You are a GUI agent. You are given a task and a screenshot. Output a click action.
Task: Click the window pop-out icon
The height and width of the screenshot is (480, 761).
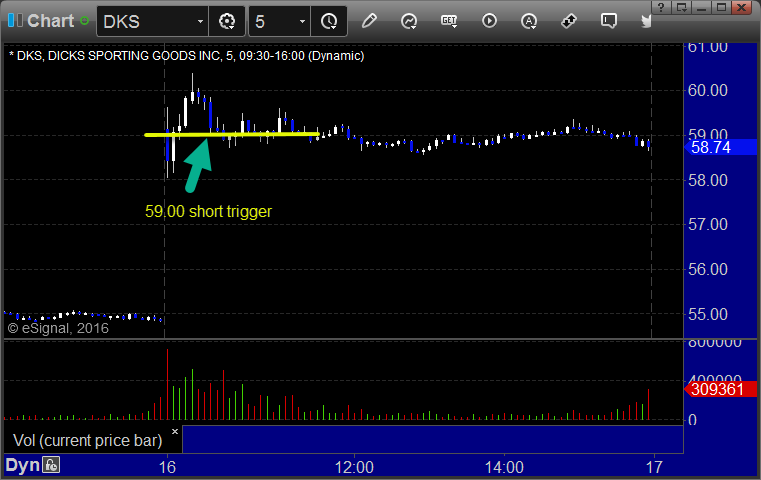[x=681, y=7]
